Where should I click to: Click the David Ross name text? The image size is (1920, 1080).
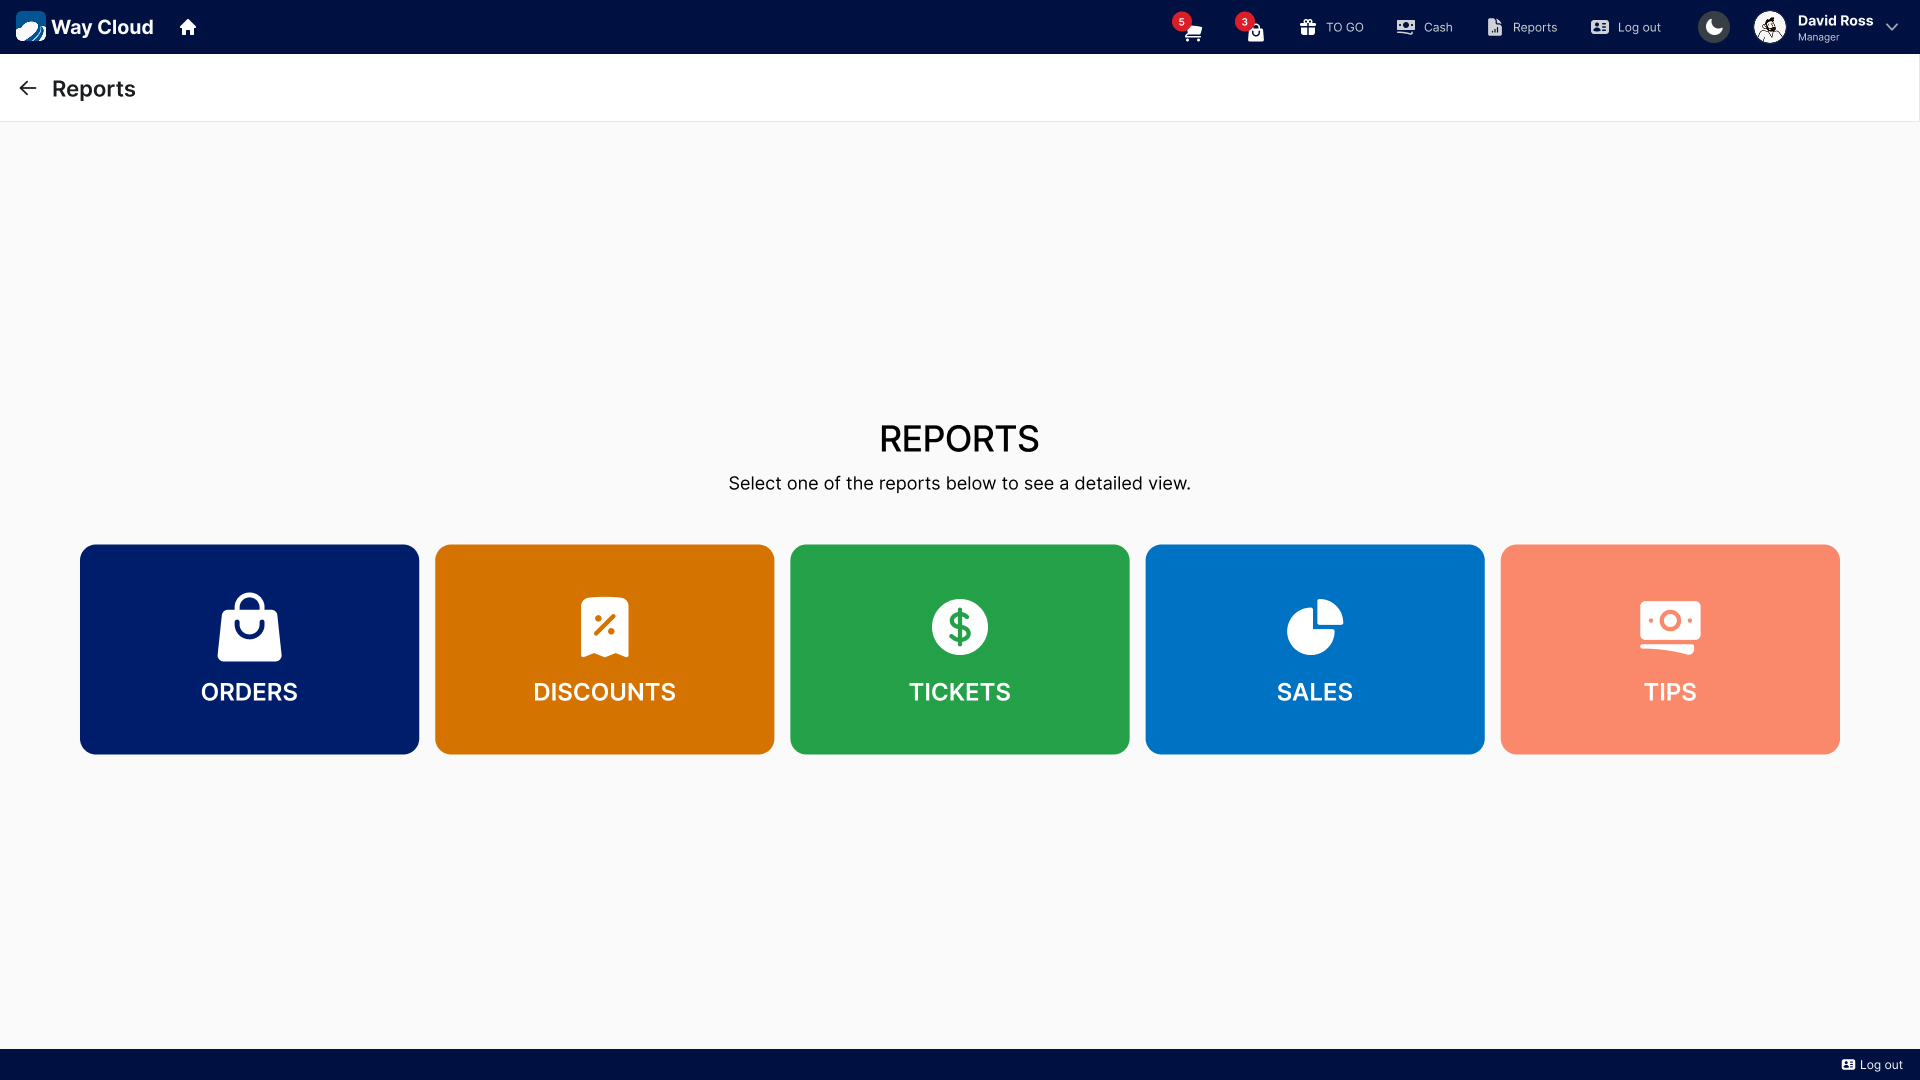(x=1835, y=21)
